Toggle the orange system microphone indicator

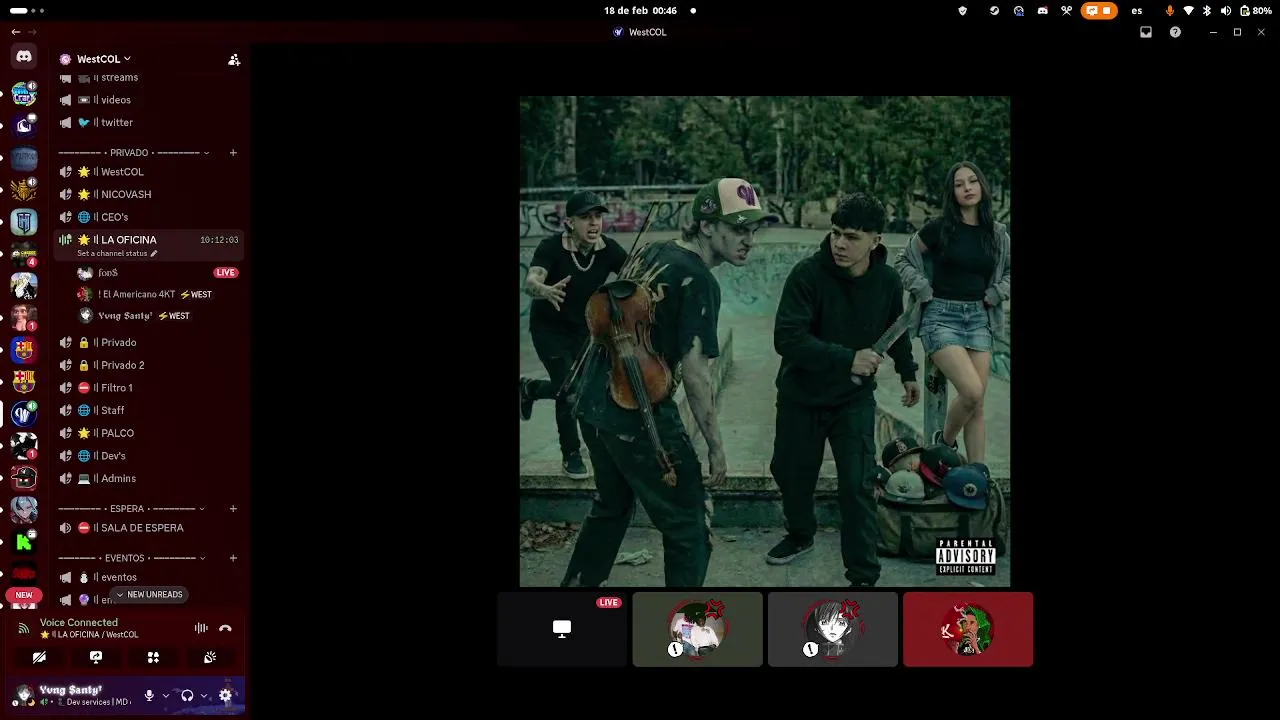click(1169, 11)
